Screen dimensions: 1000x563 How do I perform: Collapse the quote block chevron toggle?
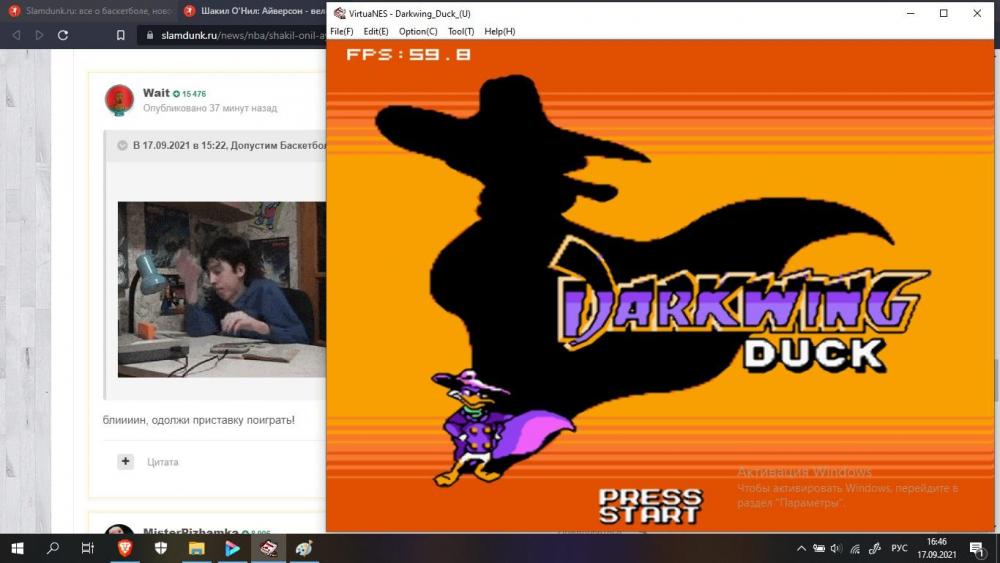point(122,145)
